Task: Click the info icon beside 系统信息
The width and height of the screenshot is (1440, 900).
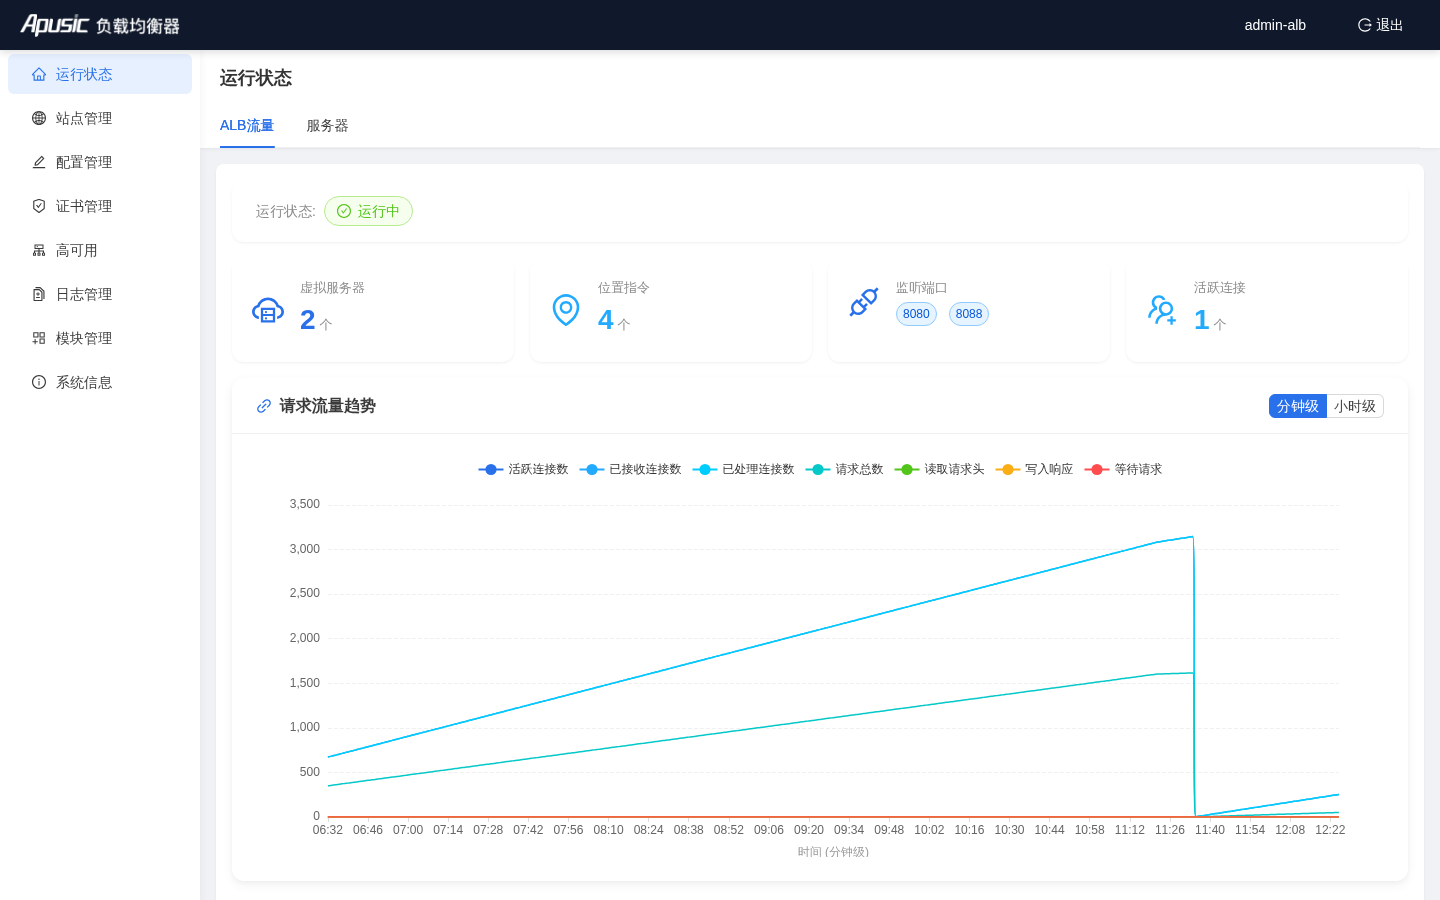Action: click(x=39, y=382)
